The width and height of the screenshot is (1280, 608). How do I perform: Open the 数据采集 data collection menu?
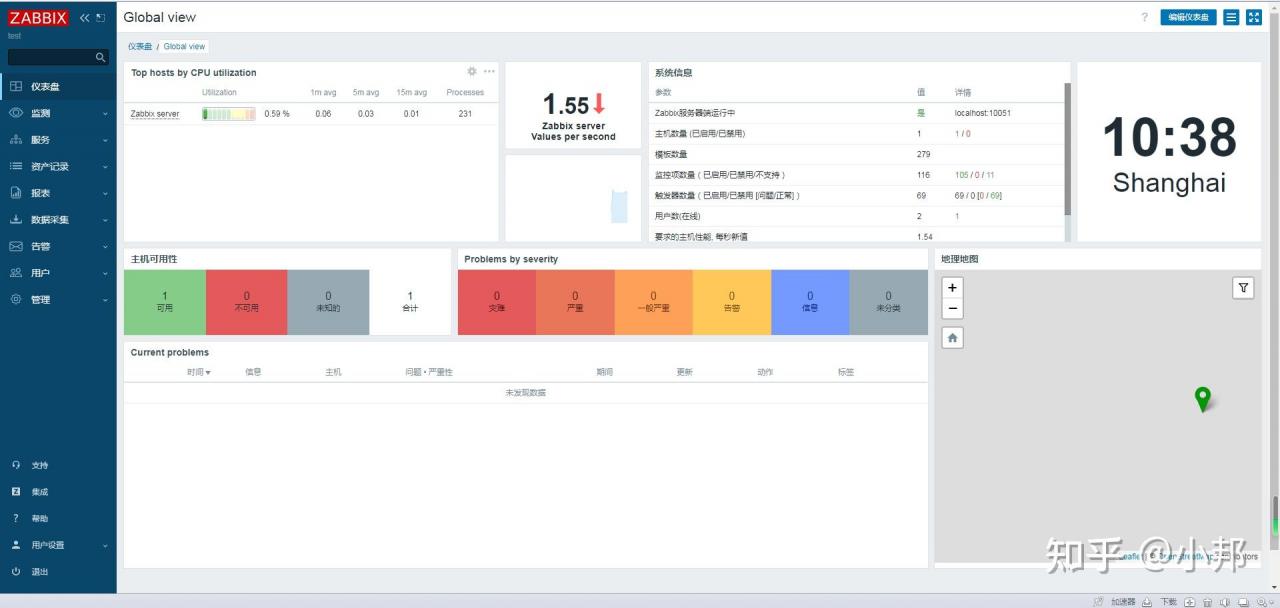[x=58, y=220]
